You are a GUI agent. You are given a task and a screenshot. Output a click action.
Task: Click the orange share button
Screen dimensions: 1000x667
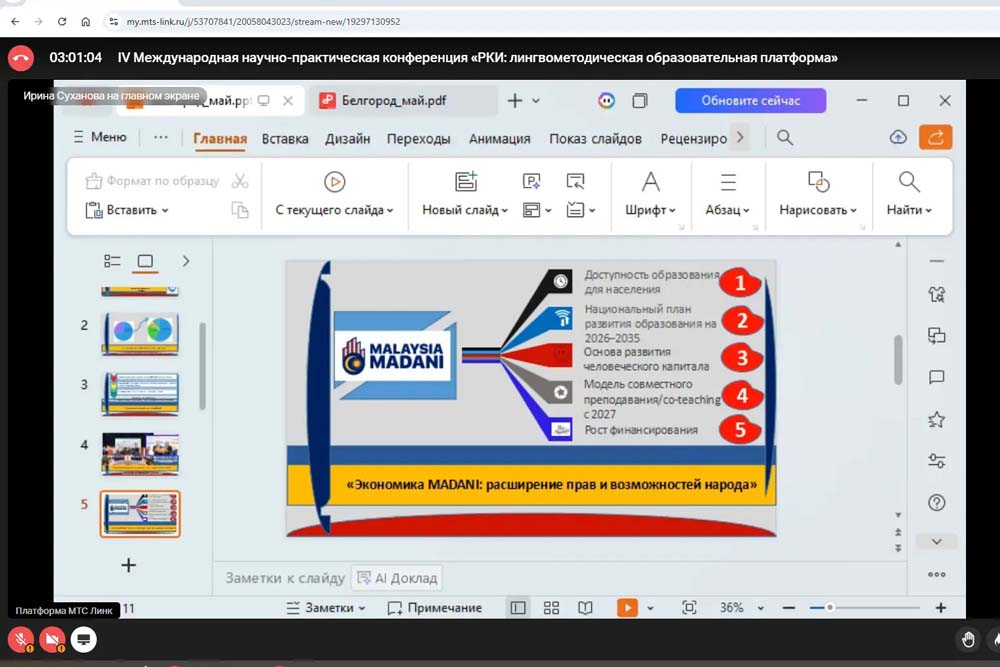coord(936,137)
